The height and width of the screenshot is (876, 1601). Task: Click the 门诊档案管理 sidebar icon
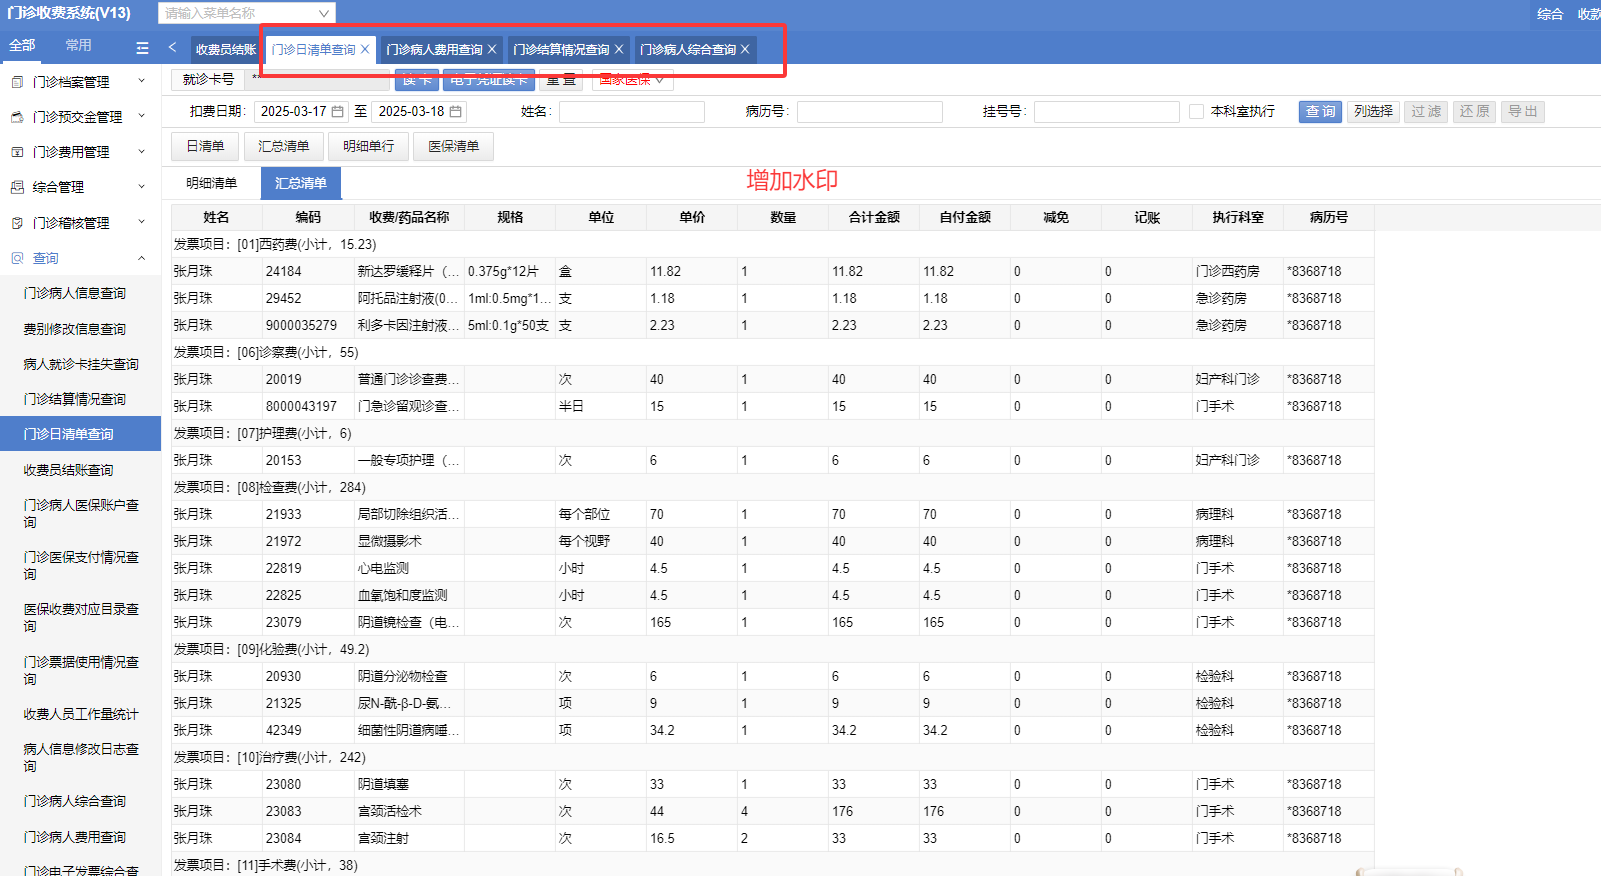[x=17, y=82]
